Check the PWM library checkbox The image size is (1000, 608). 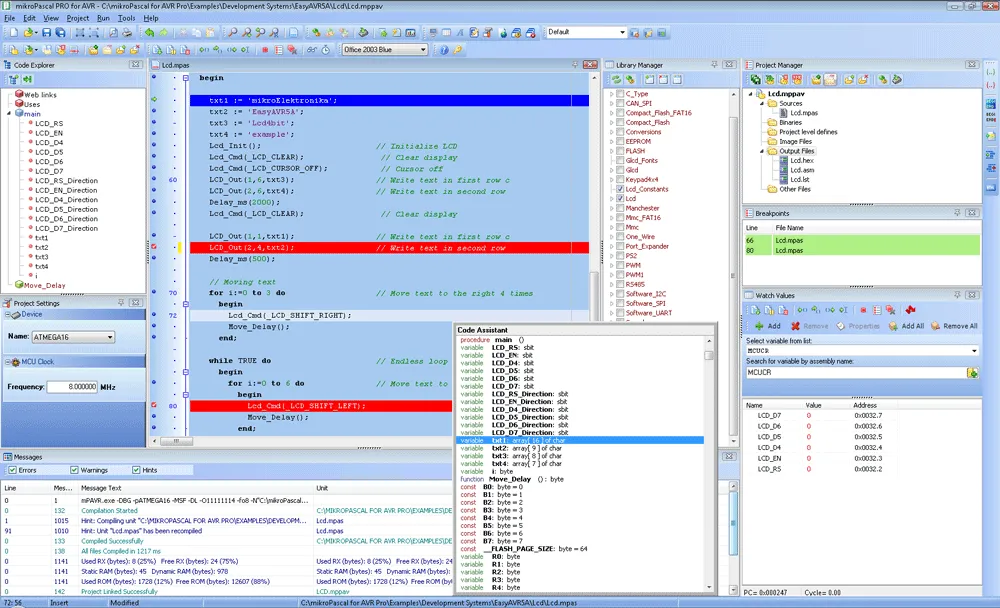(x=620, y=265)
